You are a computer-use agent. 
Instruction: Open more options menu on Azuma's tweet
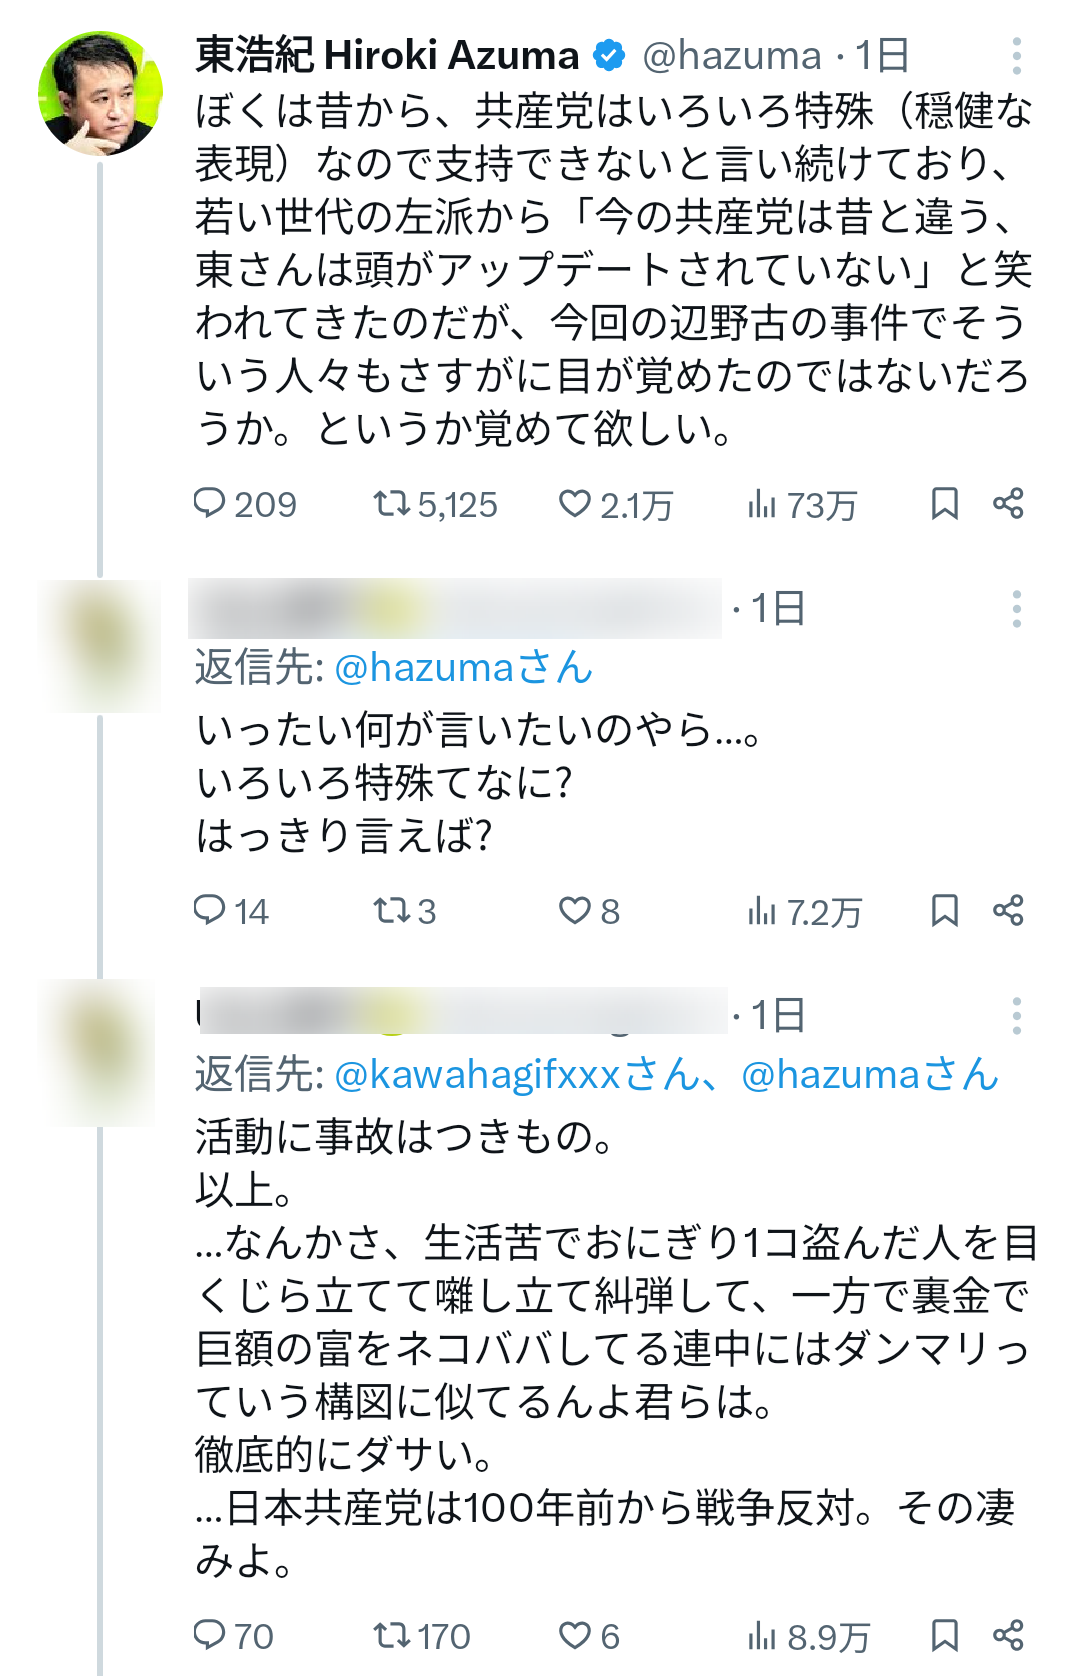(1016, 56)
